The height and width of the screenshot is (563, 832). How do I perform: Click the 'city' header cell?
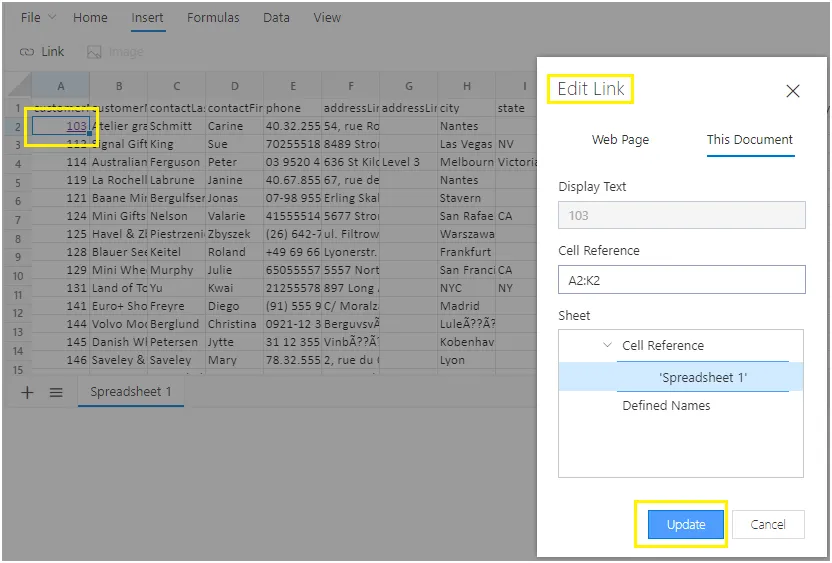pyautogui.click(x=466, y=108)
